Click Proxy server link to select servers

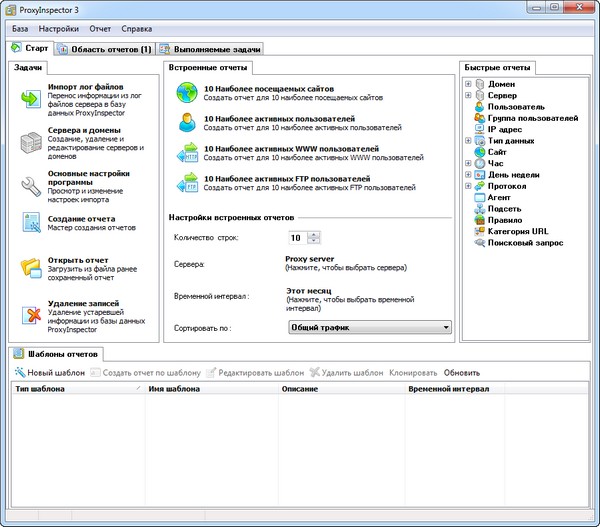[x=309, y=258]
